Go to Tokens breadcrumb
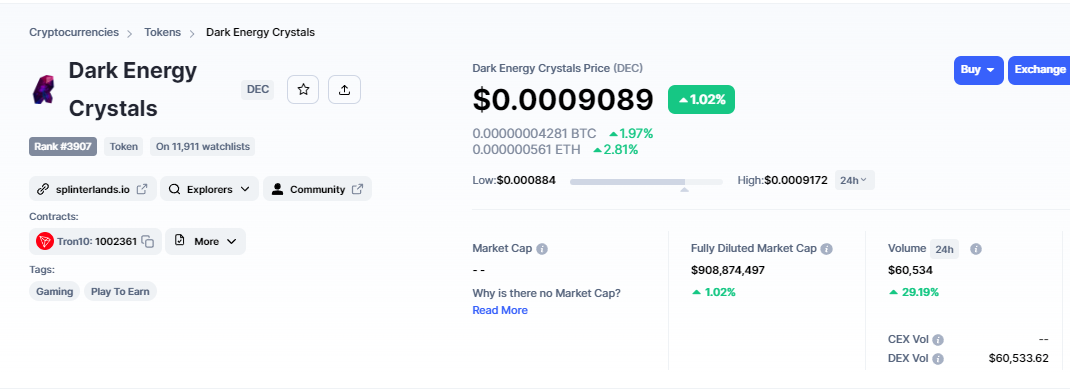Viewport: 1070px width, 391px height. (x=162, y=32)
